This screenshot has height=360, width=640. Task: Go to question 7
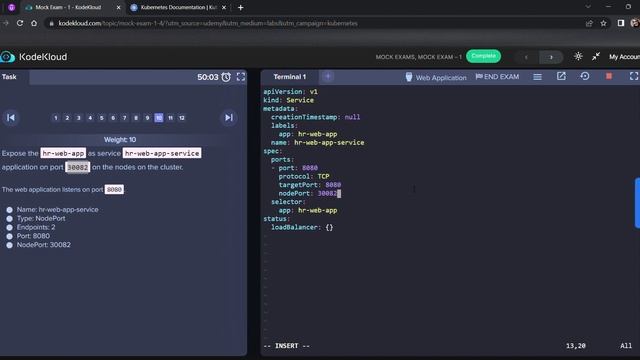click(x=124, y=118)
